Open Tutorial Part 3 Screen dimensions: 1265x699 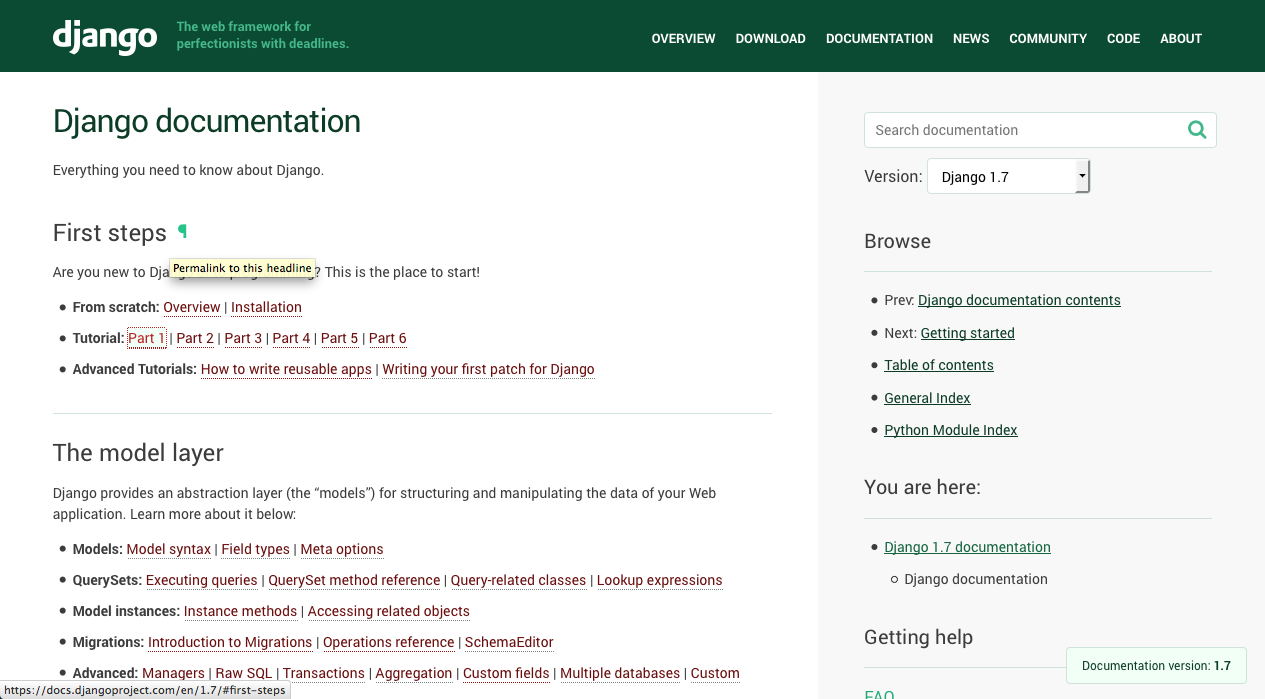click(x=243, y=338)
